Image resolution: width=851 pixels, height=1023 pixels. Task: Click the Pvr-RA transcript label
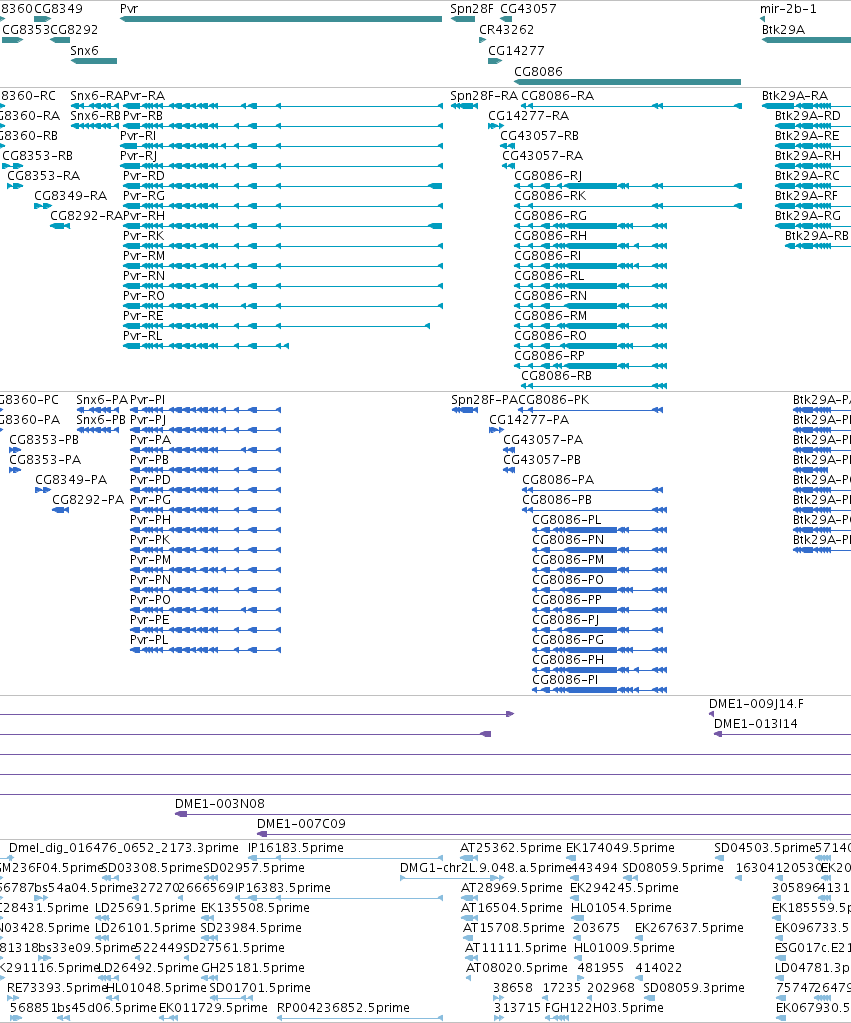pyautogui.click(x=144, y=96)
